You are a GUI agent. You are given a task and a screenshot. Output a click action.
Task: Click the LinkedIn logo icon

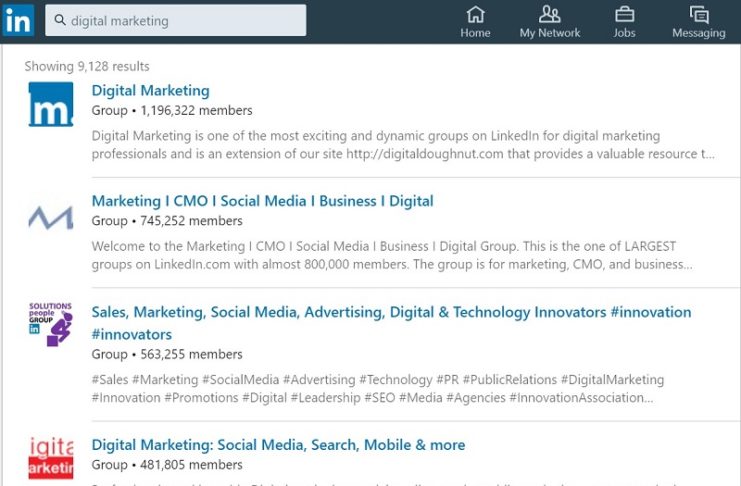pyautogui.click(x=18, y=20)
